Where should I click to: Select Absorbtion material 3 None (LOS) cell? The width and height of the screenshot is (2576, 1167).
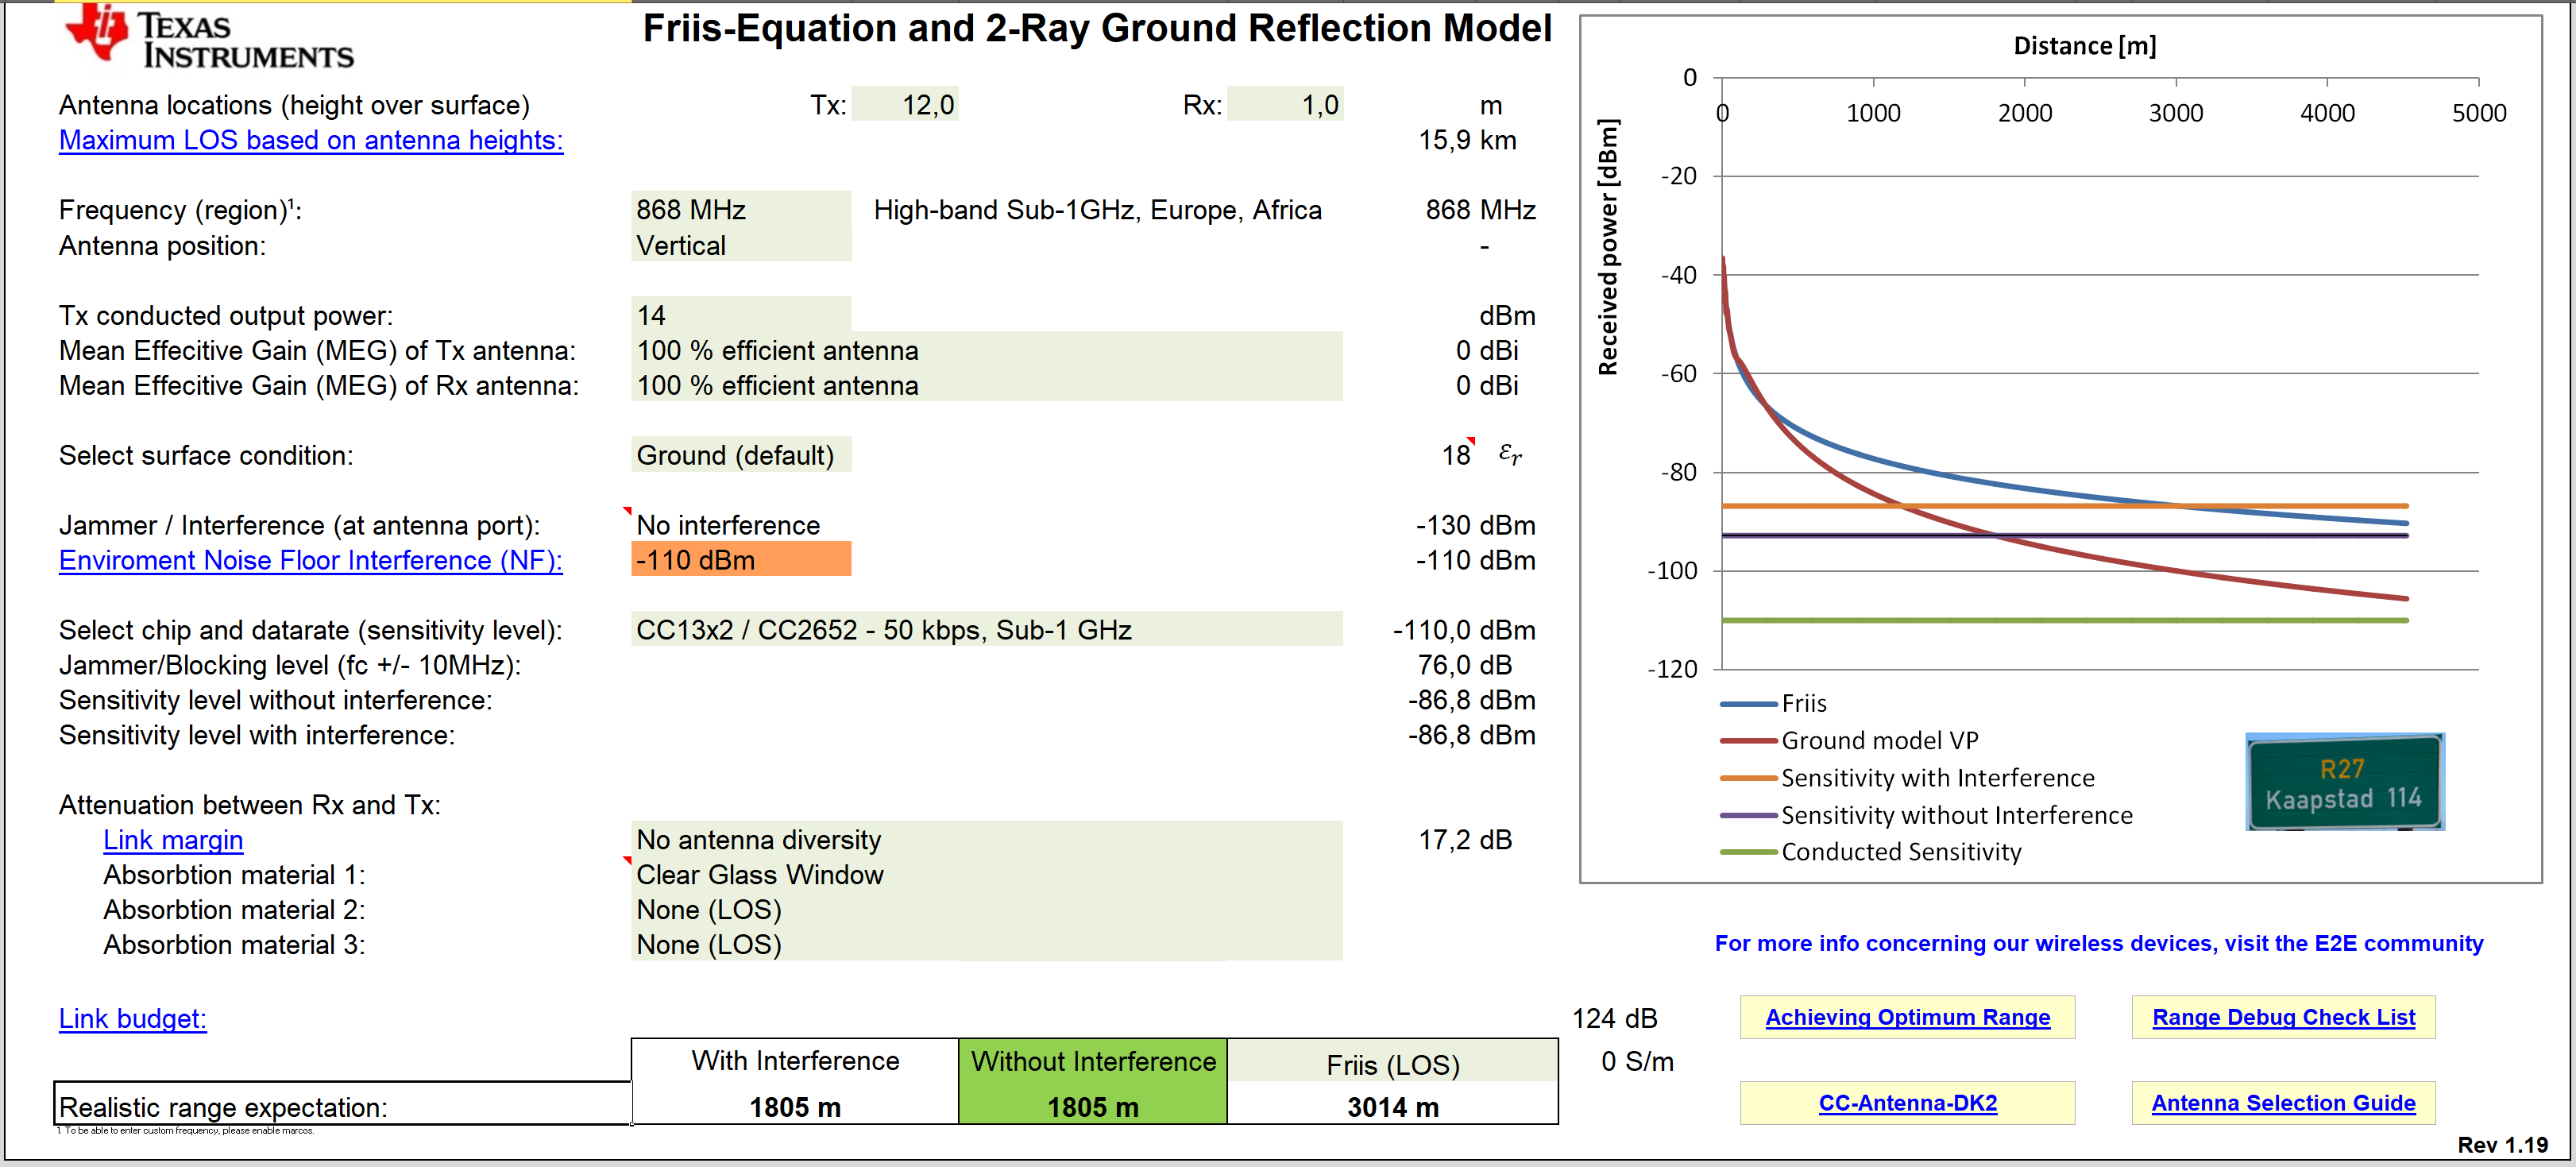coord(987,945)
